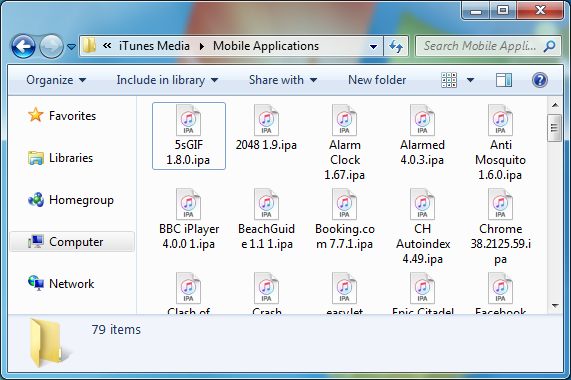Click the 'Anti Mosquito 1.6.0.ipa' file name
This screenshot has height=380, width=571.
(500, 160)
